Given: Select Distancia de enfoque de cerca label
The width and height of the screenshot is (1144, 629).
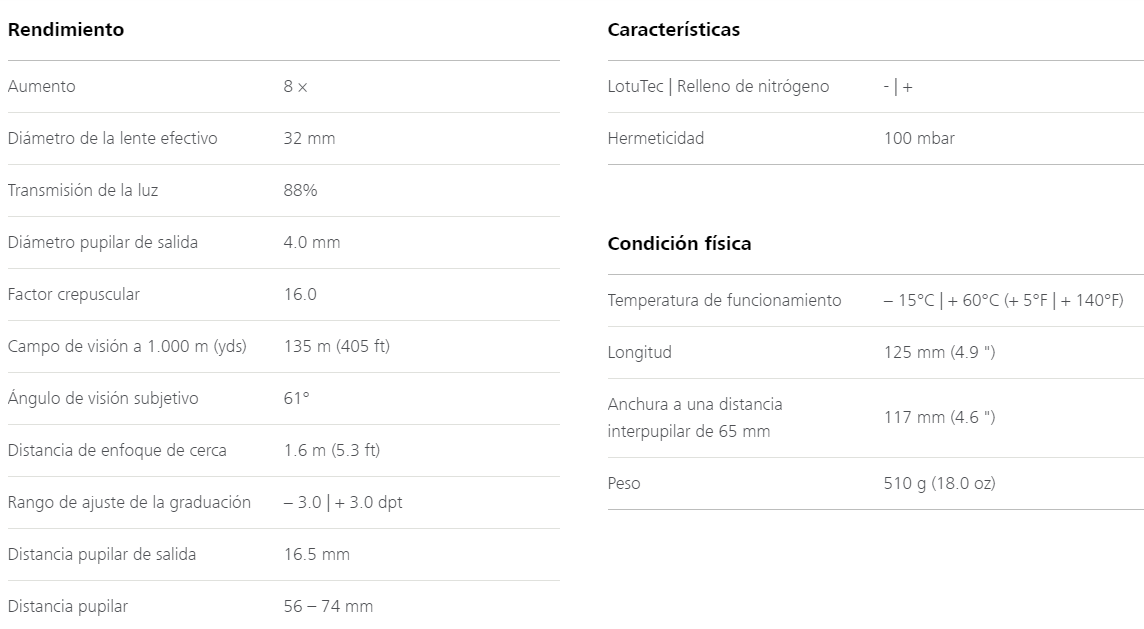Looking at the screenshot, I should 117,450.
